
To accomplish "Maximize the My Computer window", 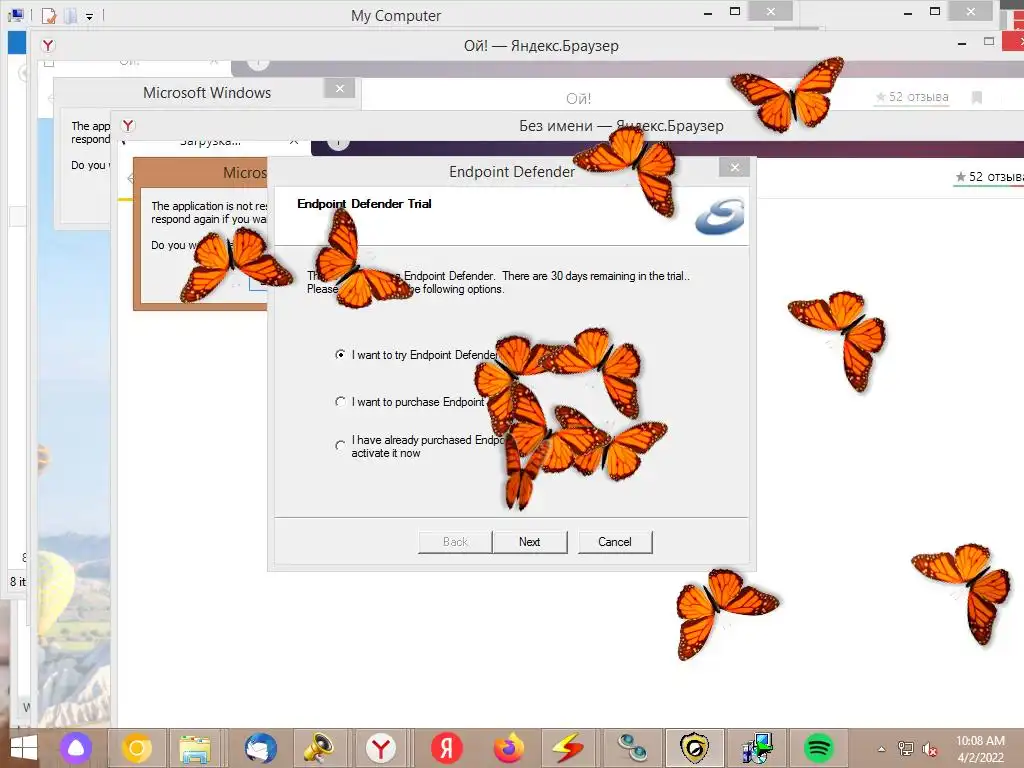I will click(735, 11).
